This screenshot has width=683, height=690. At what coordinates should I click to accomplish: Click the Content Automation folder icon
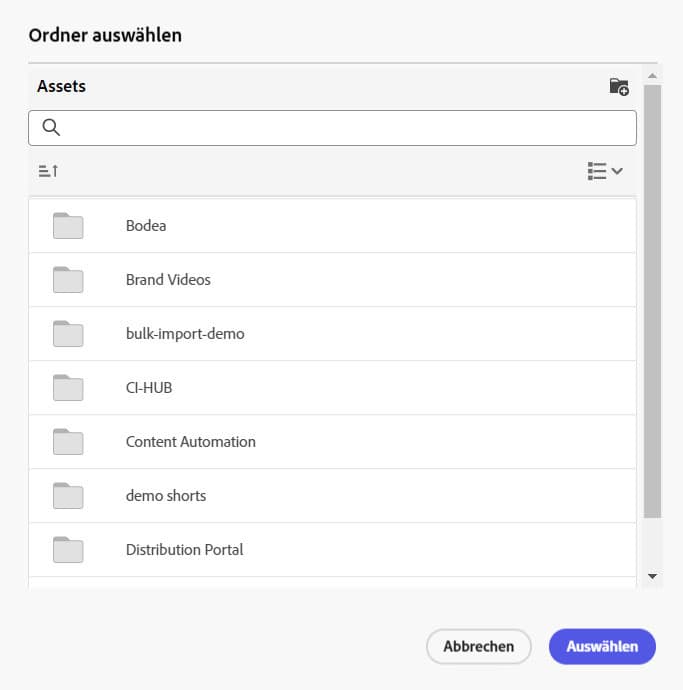(x=68, y=442)
